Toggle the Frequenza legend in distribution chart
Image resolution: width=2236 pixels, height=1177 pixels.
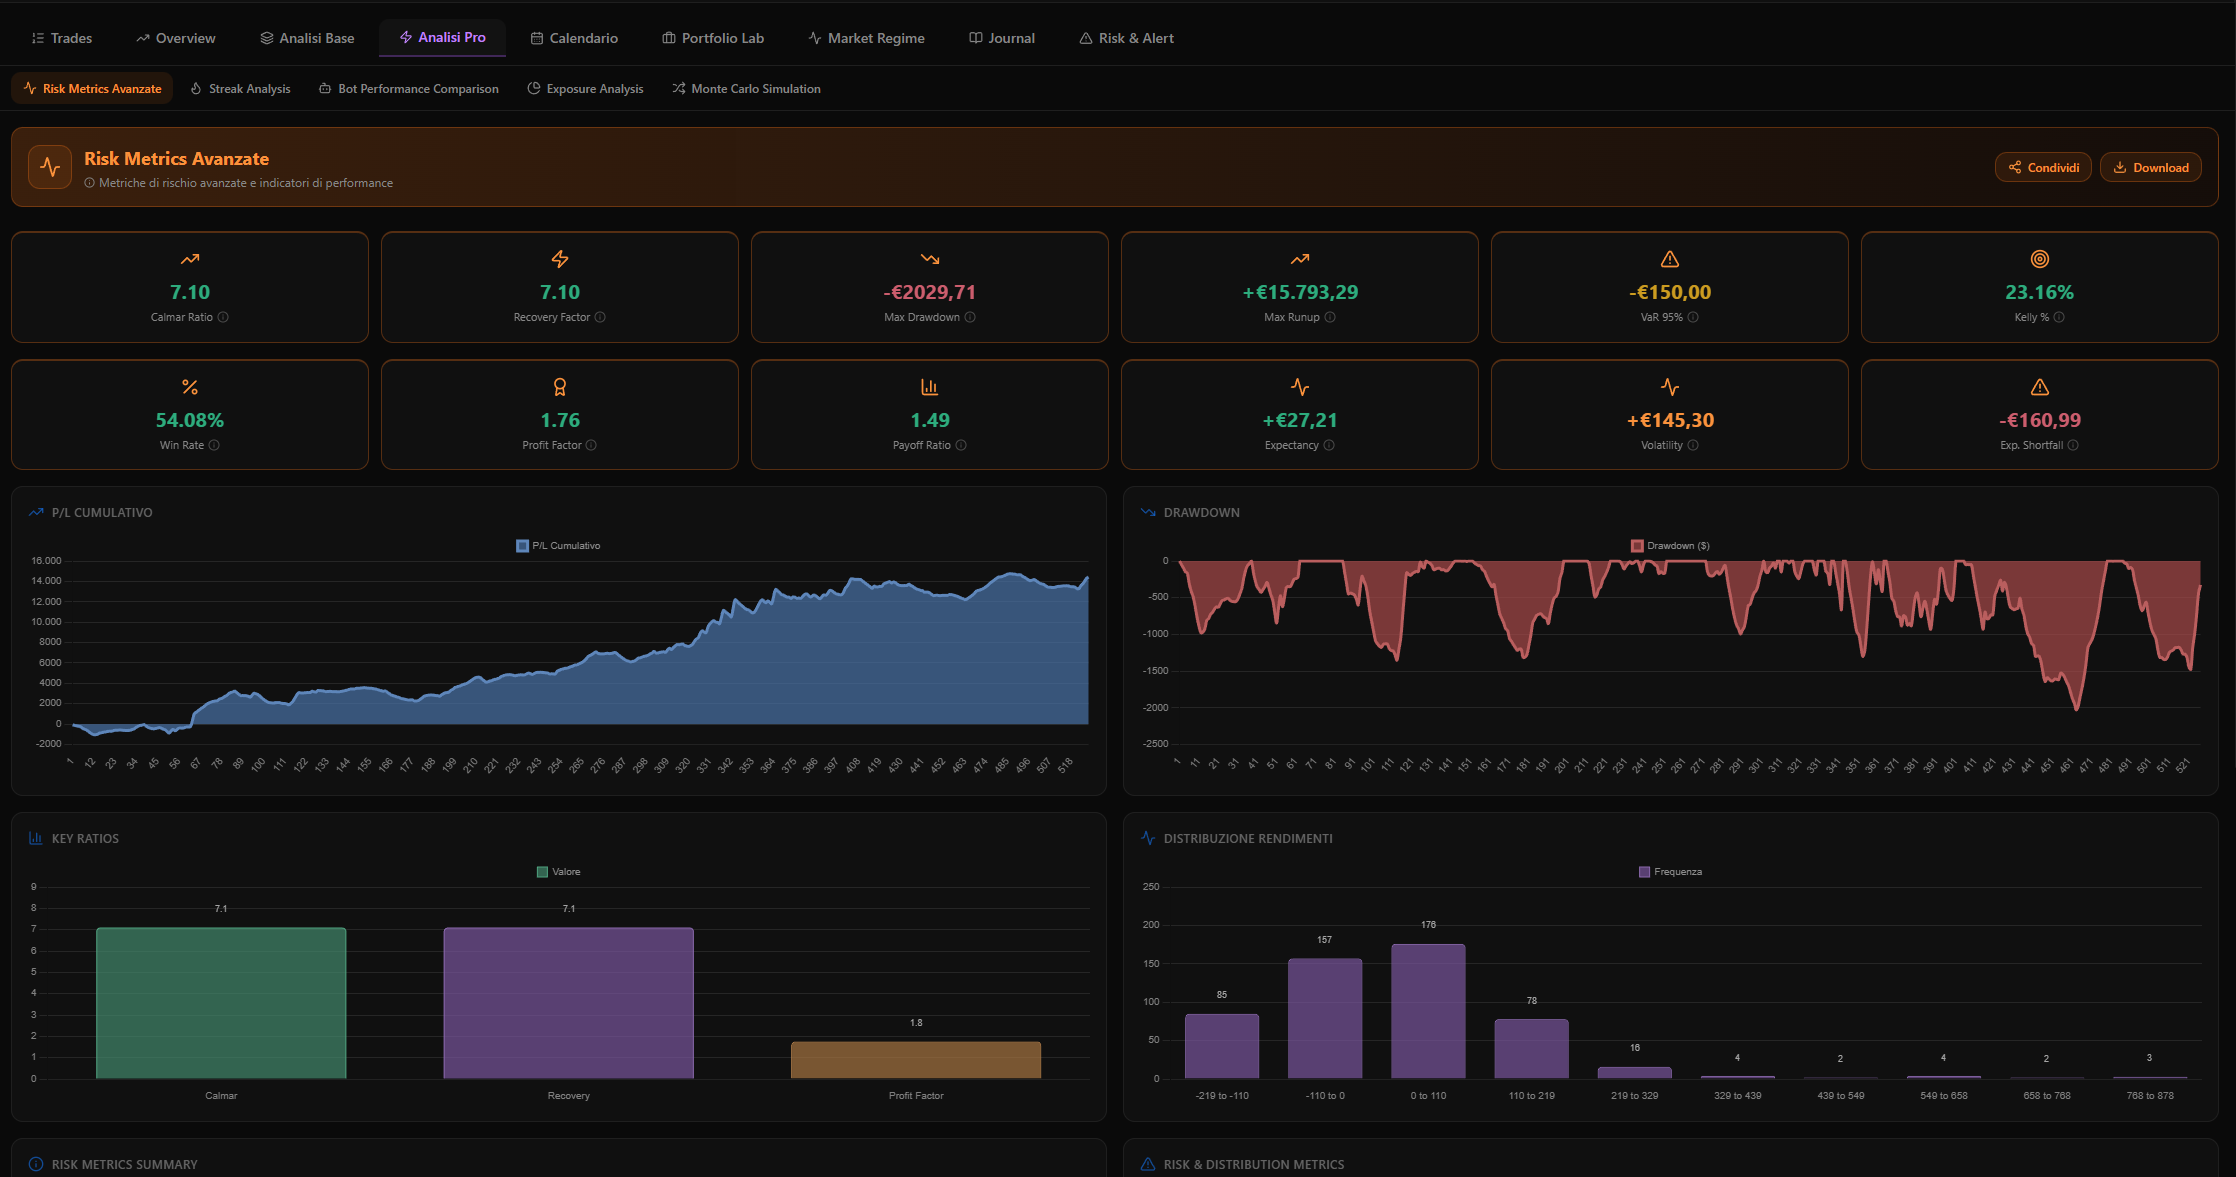coord(1670,872)
